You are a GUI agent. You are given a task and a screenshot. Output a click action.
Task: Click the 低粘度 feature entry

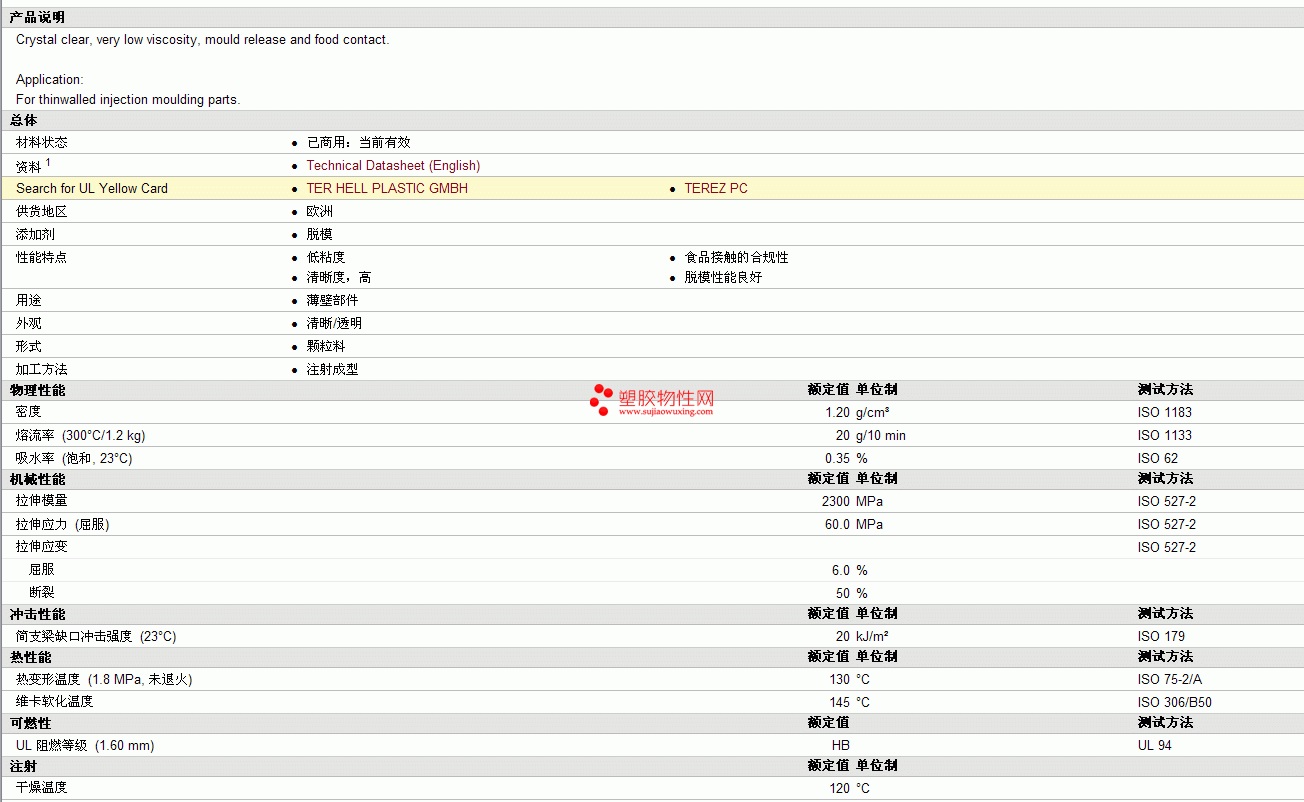(x=326, y=257)
